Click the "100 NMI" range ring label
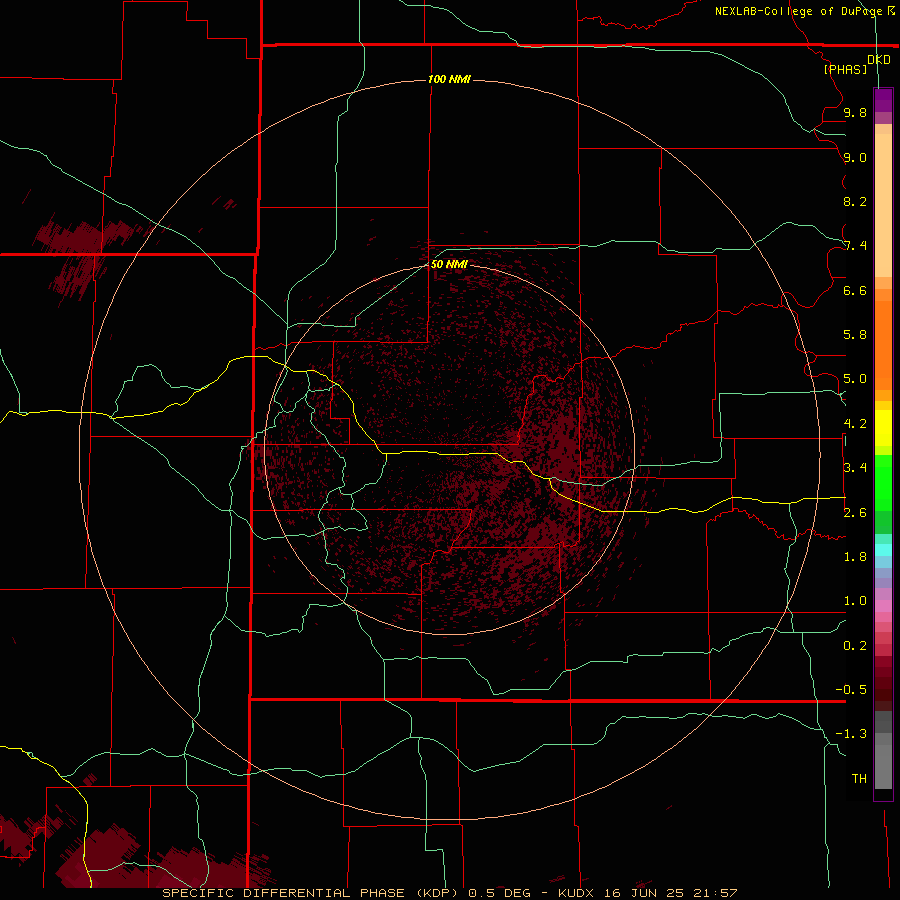 click(x=449, y=79)
